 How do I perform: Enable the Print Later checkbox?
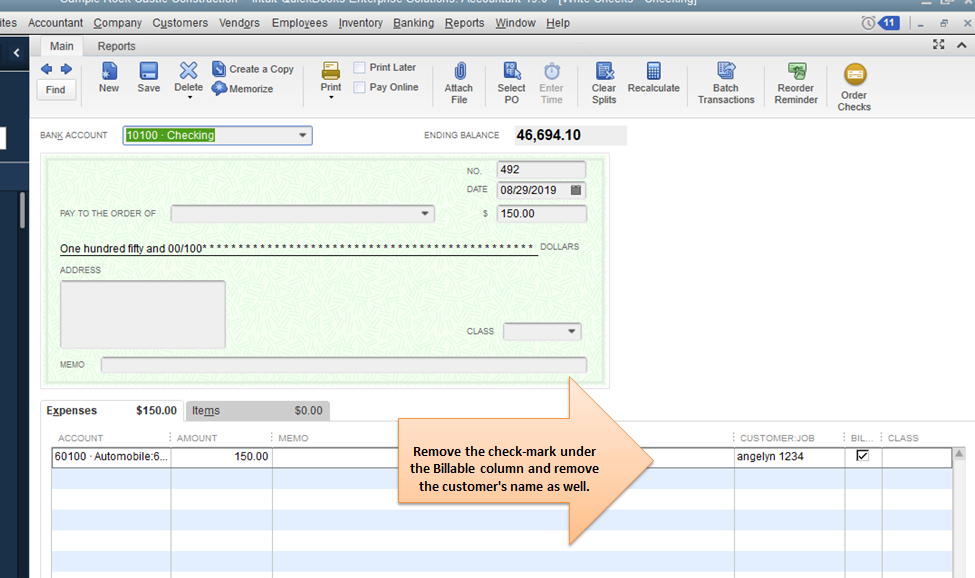coord(359,67)
